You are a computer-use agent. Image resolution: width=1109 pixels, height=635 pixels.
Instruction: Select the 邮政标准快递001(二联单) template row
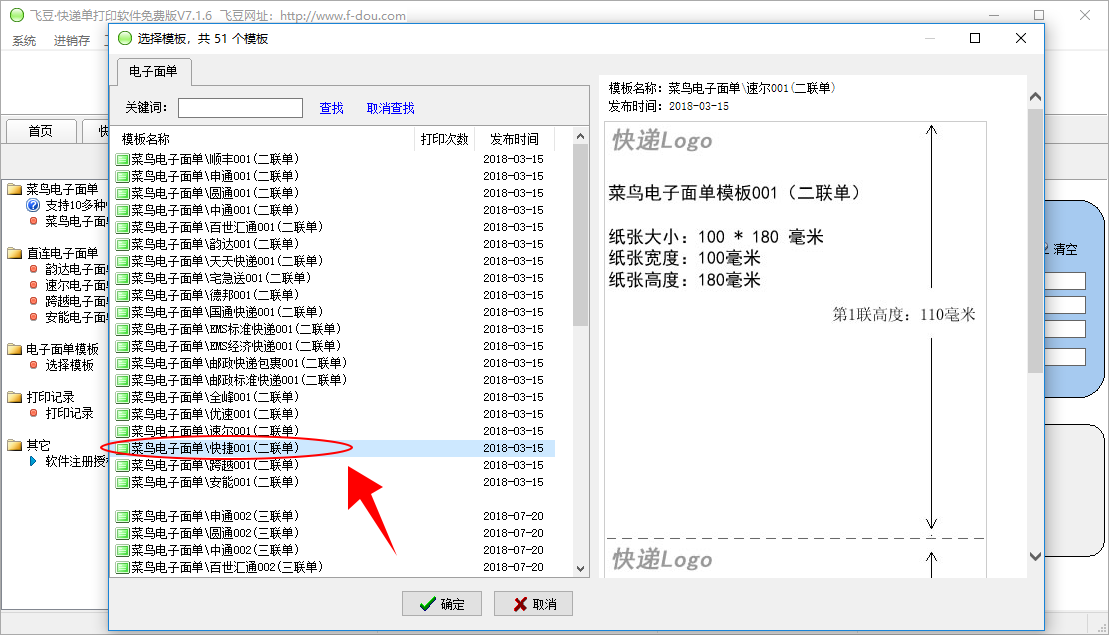pos(335,380)
